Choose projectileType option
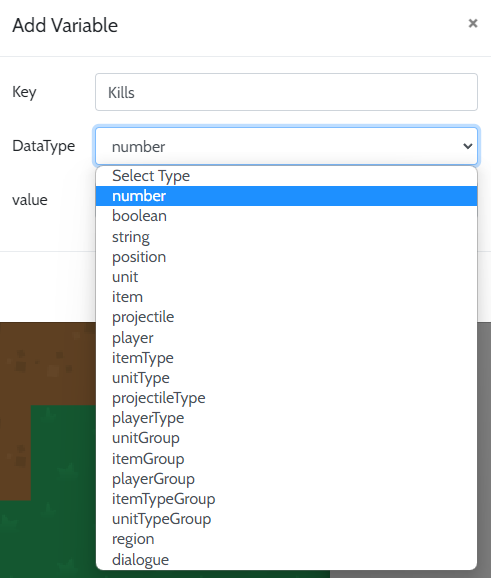The width and height of the screenshot is (491, 578). [286, 398]
